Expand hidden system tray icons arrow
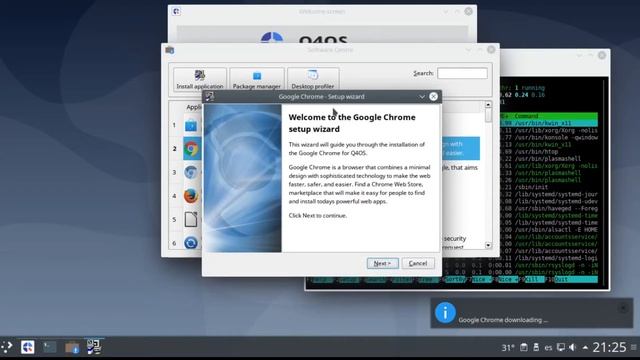Screen dimensions: 640x360 pyautogui.click(x=585, y=348)
